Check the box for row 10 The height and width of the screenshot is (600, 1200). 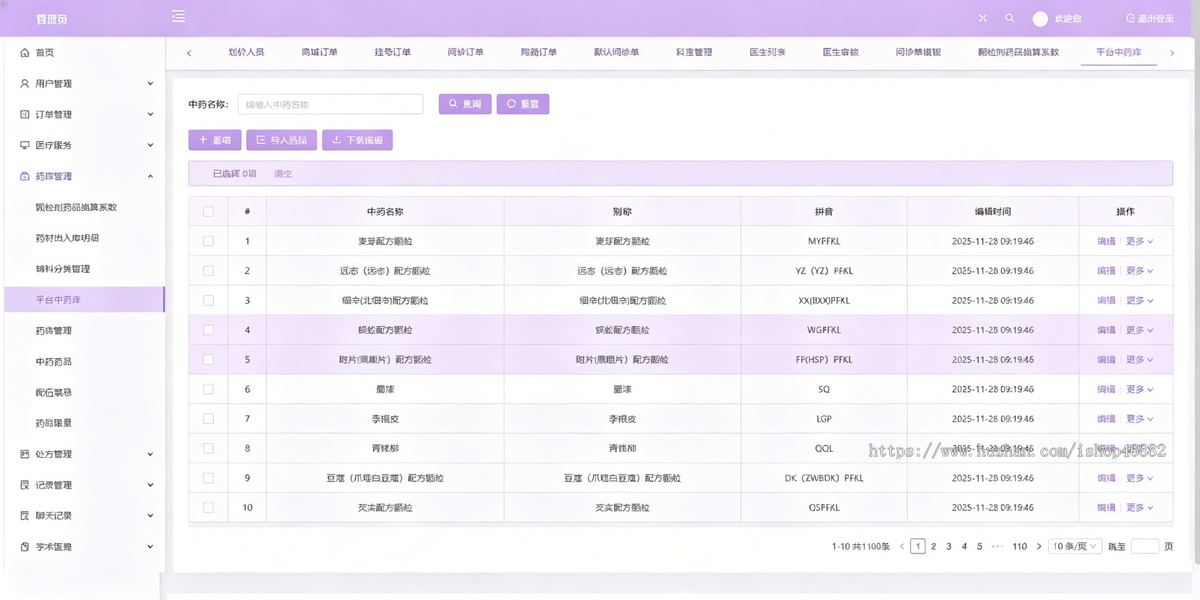pos(208,508)
